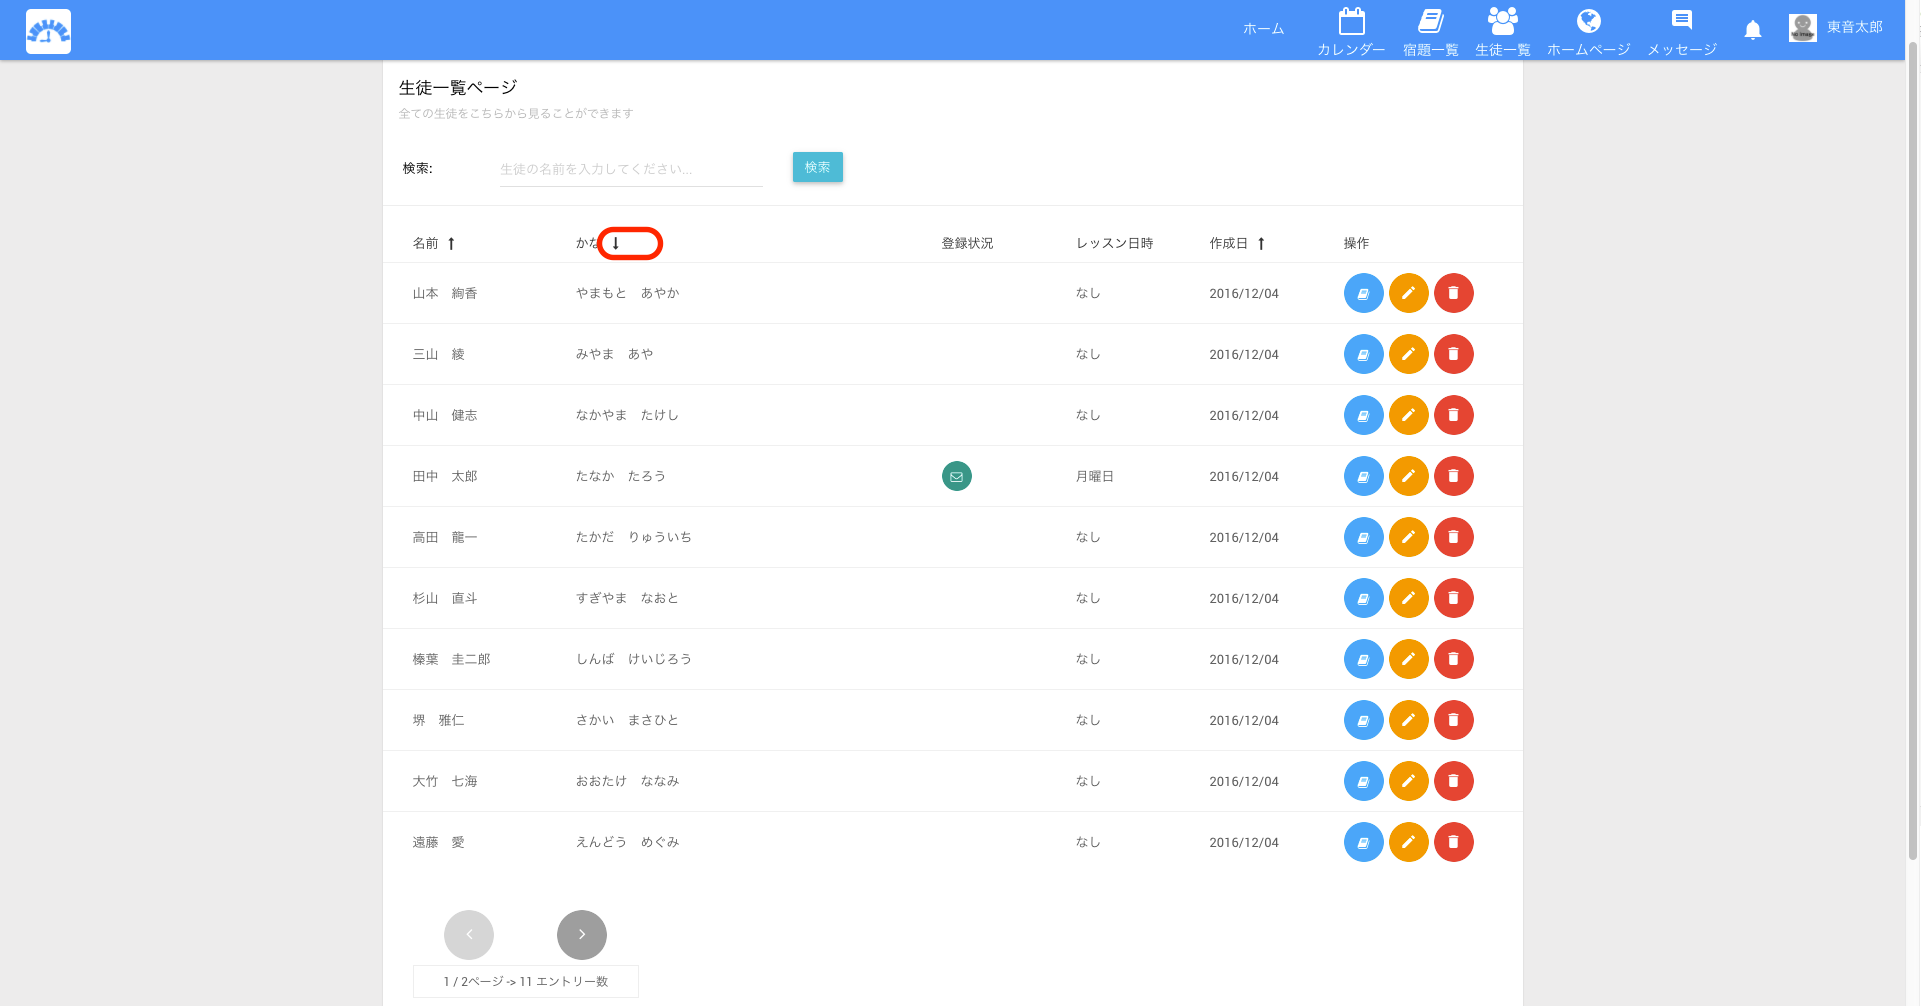Click the notification bell icon
Viewport: 1921px width, 1006px height.
tap(1752, 30)
